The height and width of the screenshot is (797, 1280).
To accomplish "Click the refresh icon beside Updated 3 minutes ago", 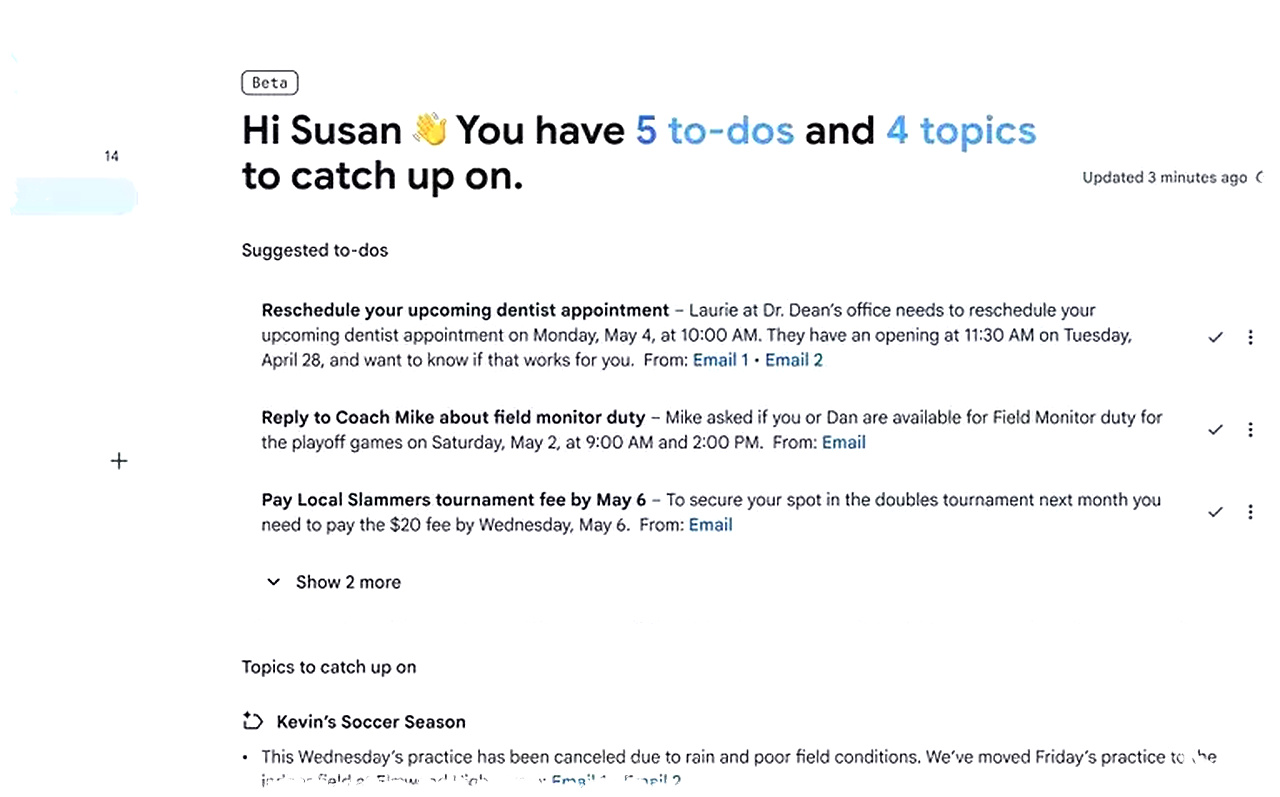I will click(x=1259, y=178).
